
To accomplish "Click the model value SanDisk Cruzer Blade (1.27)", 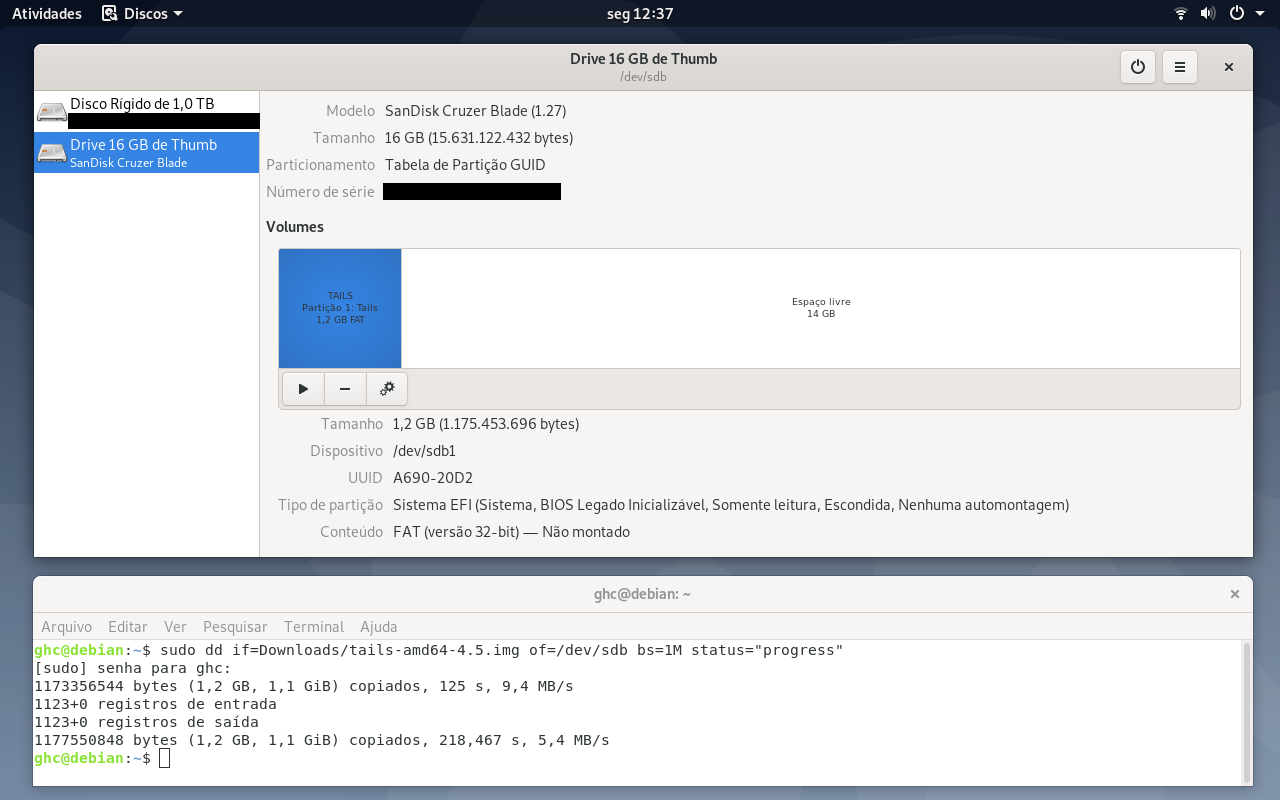I will click(x=475, y=111).
